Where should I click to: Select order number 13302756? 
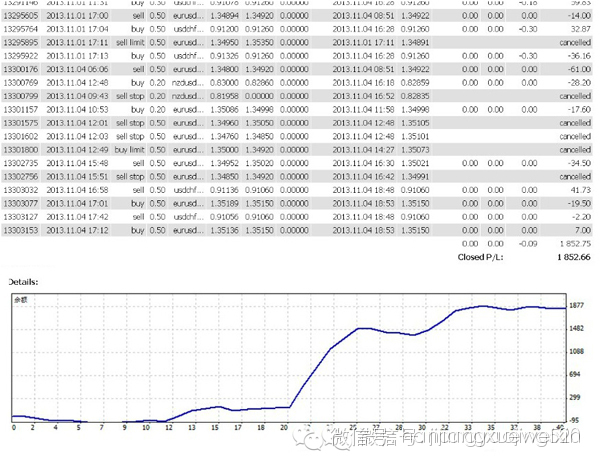tap(21, 176)
